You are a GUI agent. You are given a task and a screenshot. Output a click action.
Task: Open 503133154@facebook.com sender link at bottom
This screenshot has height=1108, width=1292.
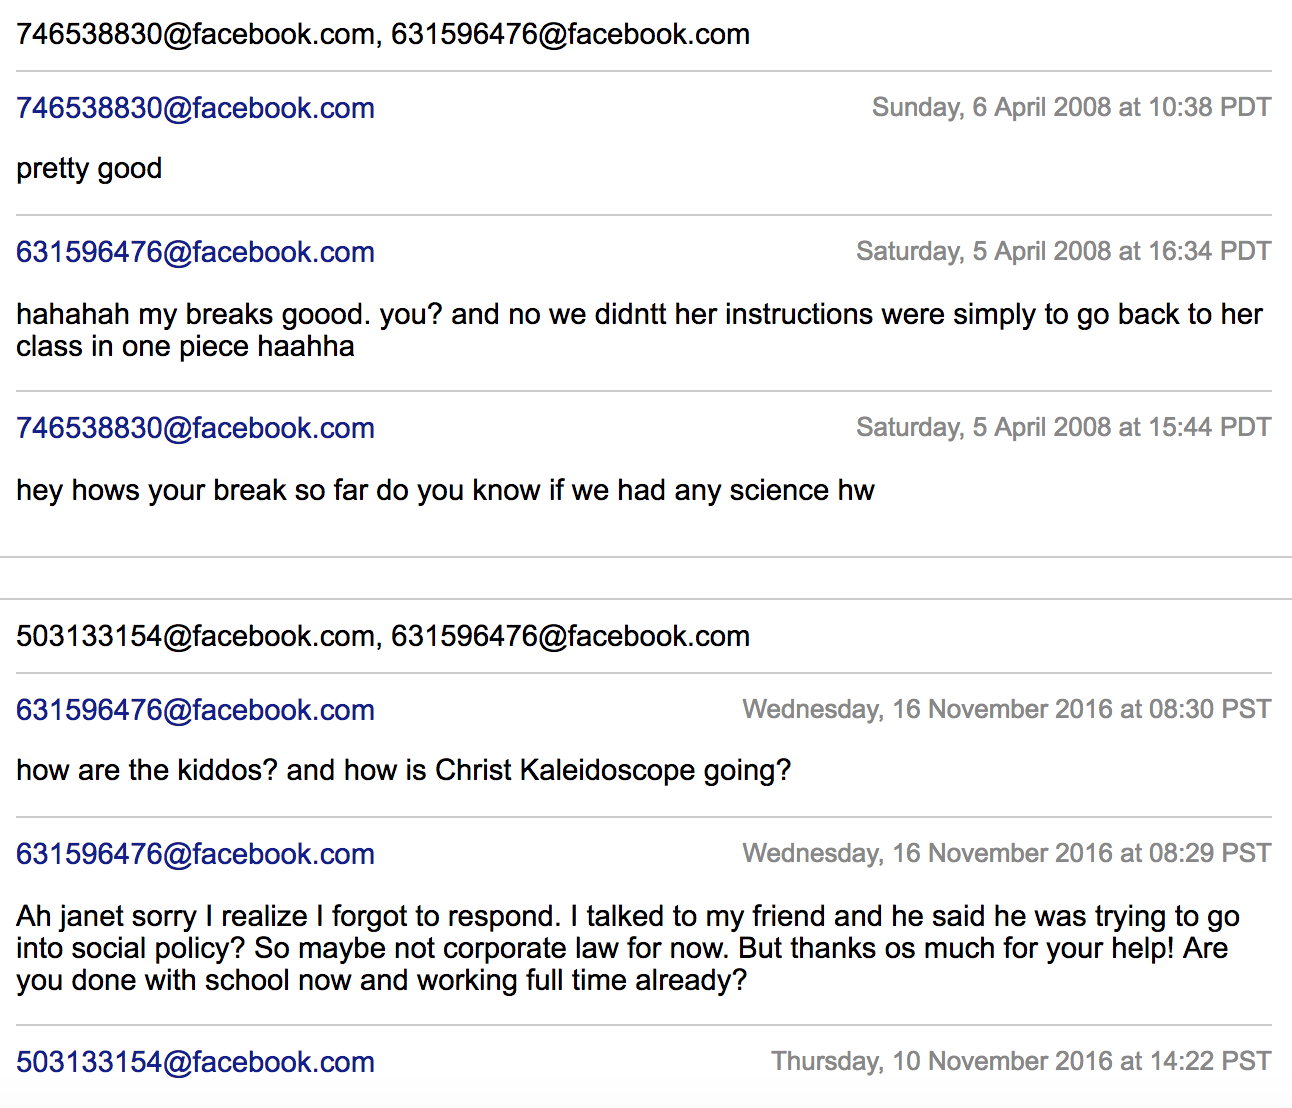click(195, 1062)
